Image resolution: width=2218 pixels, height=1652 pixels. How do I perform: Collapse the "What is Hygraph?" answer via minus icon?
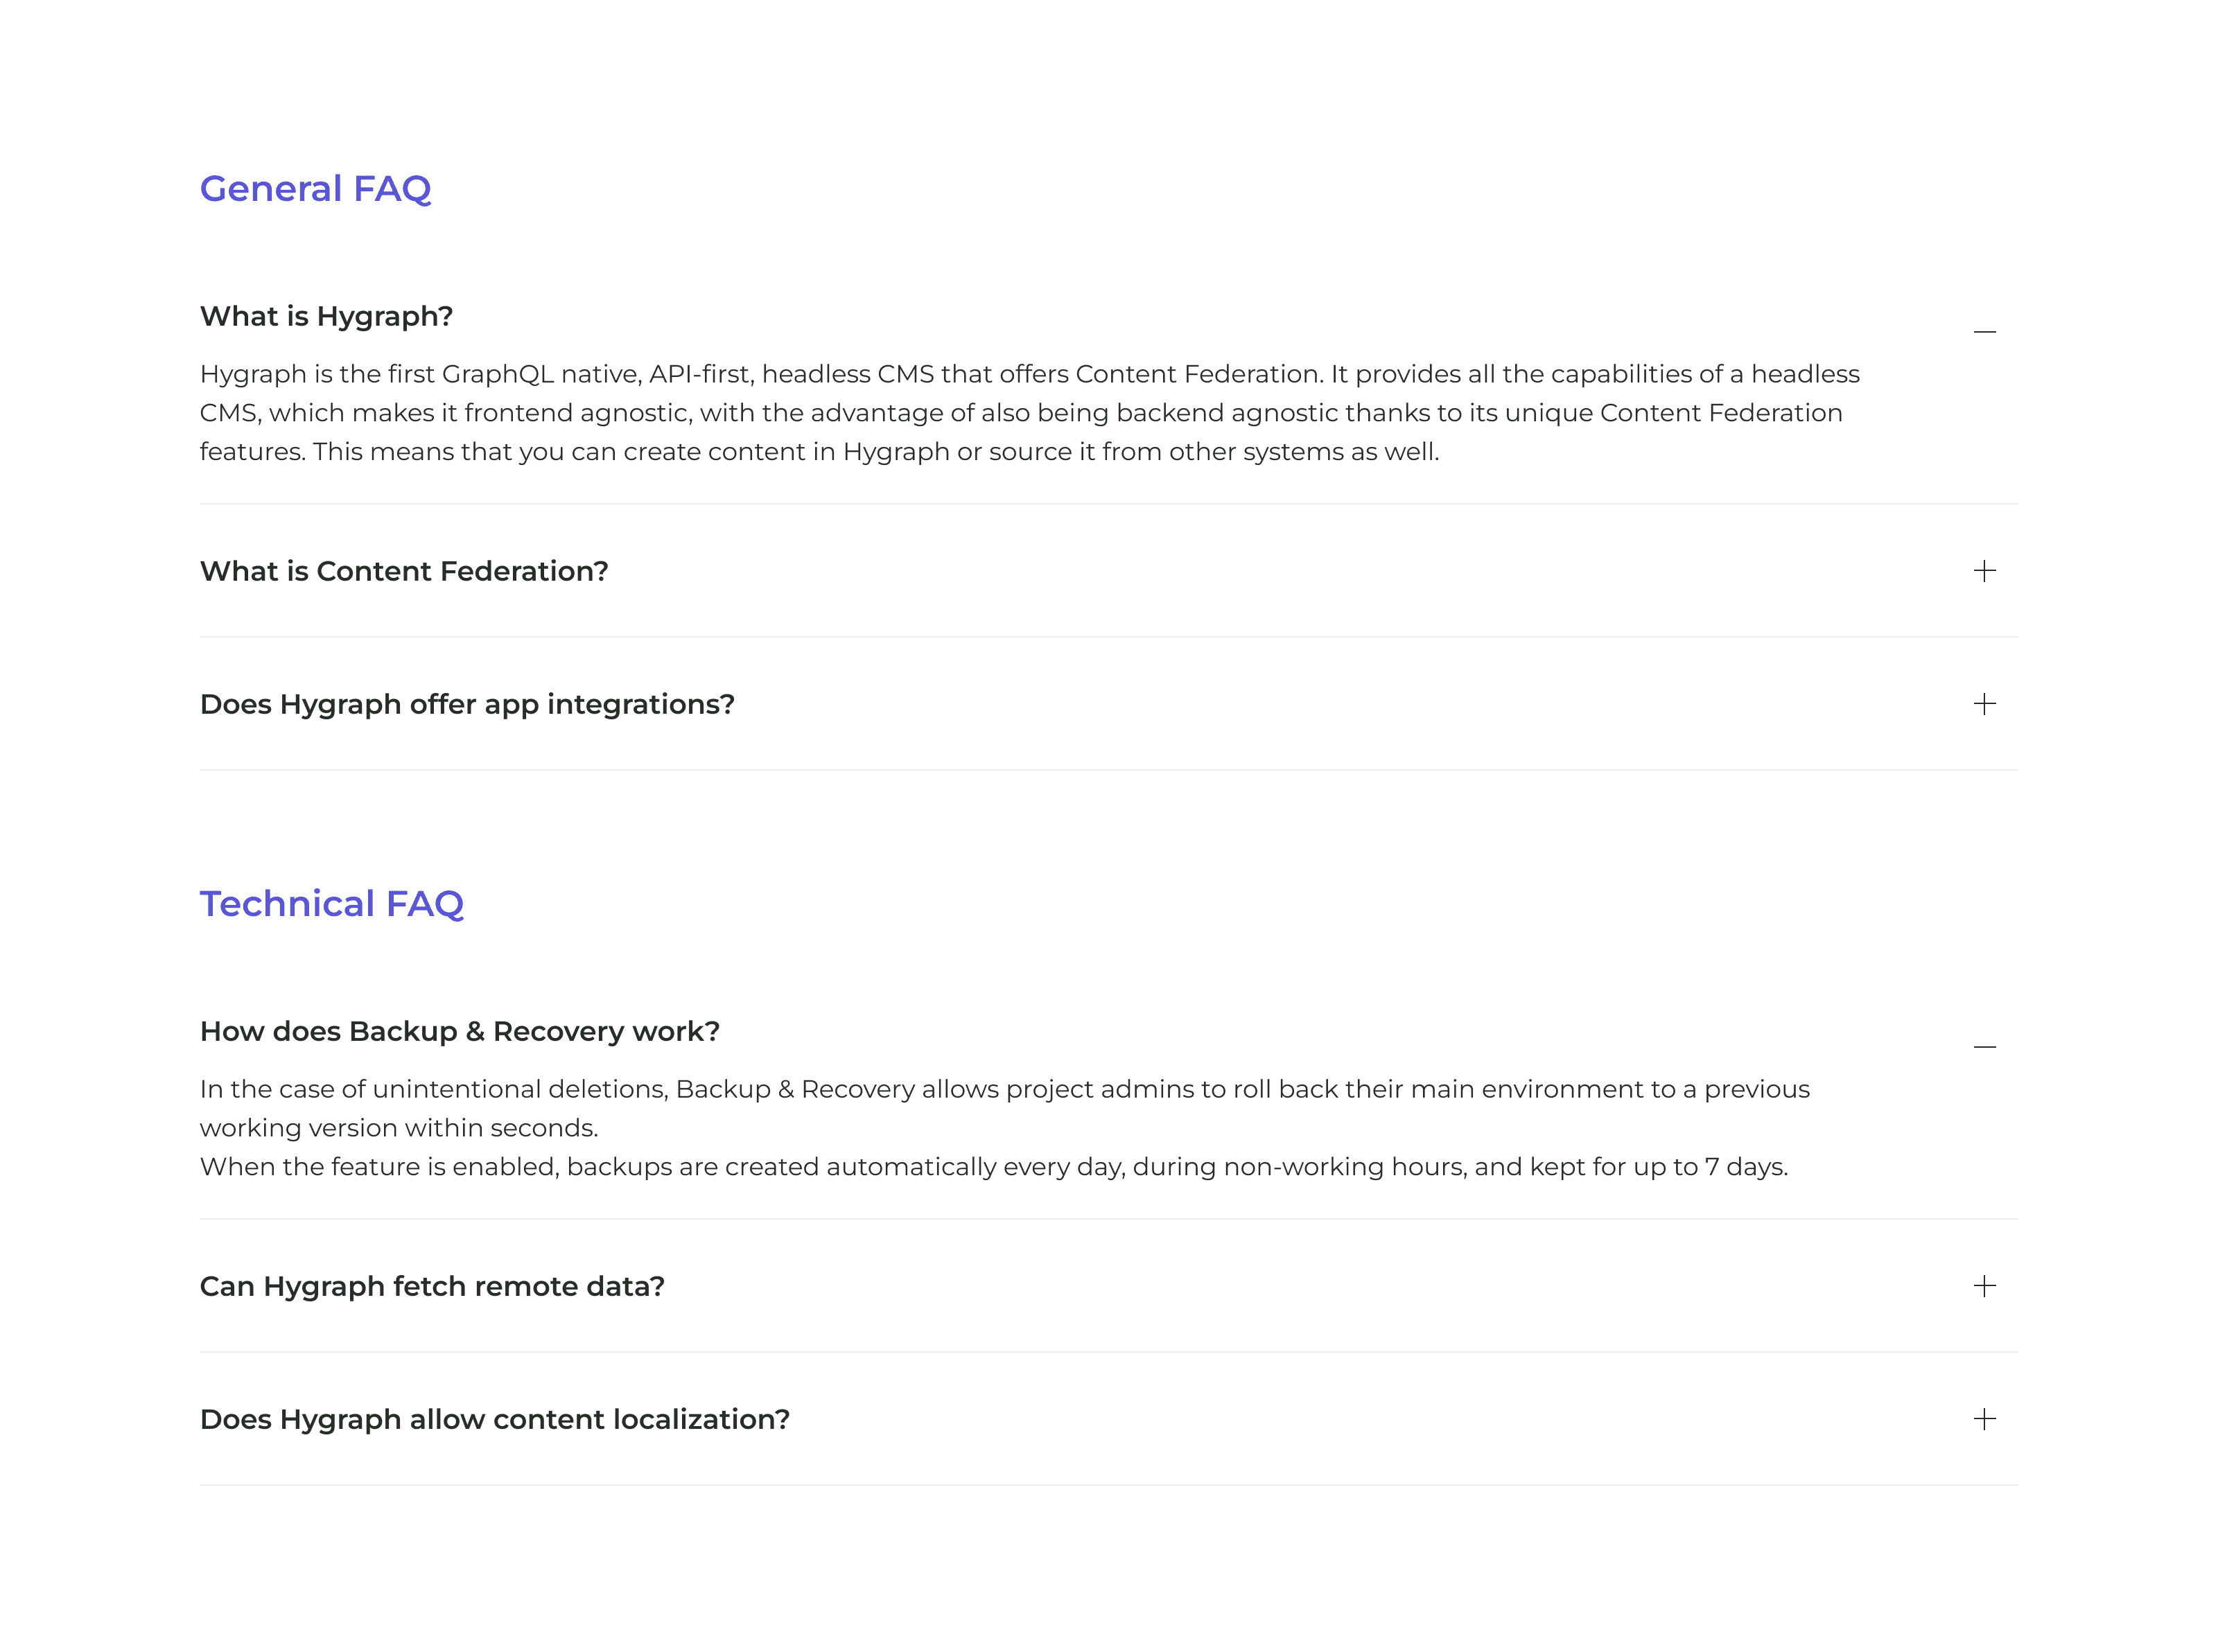[1984, 331]
